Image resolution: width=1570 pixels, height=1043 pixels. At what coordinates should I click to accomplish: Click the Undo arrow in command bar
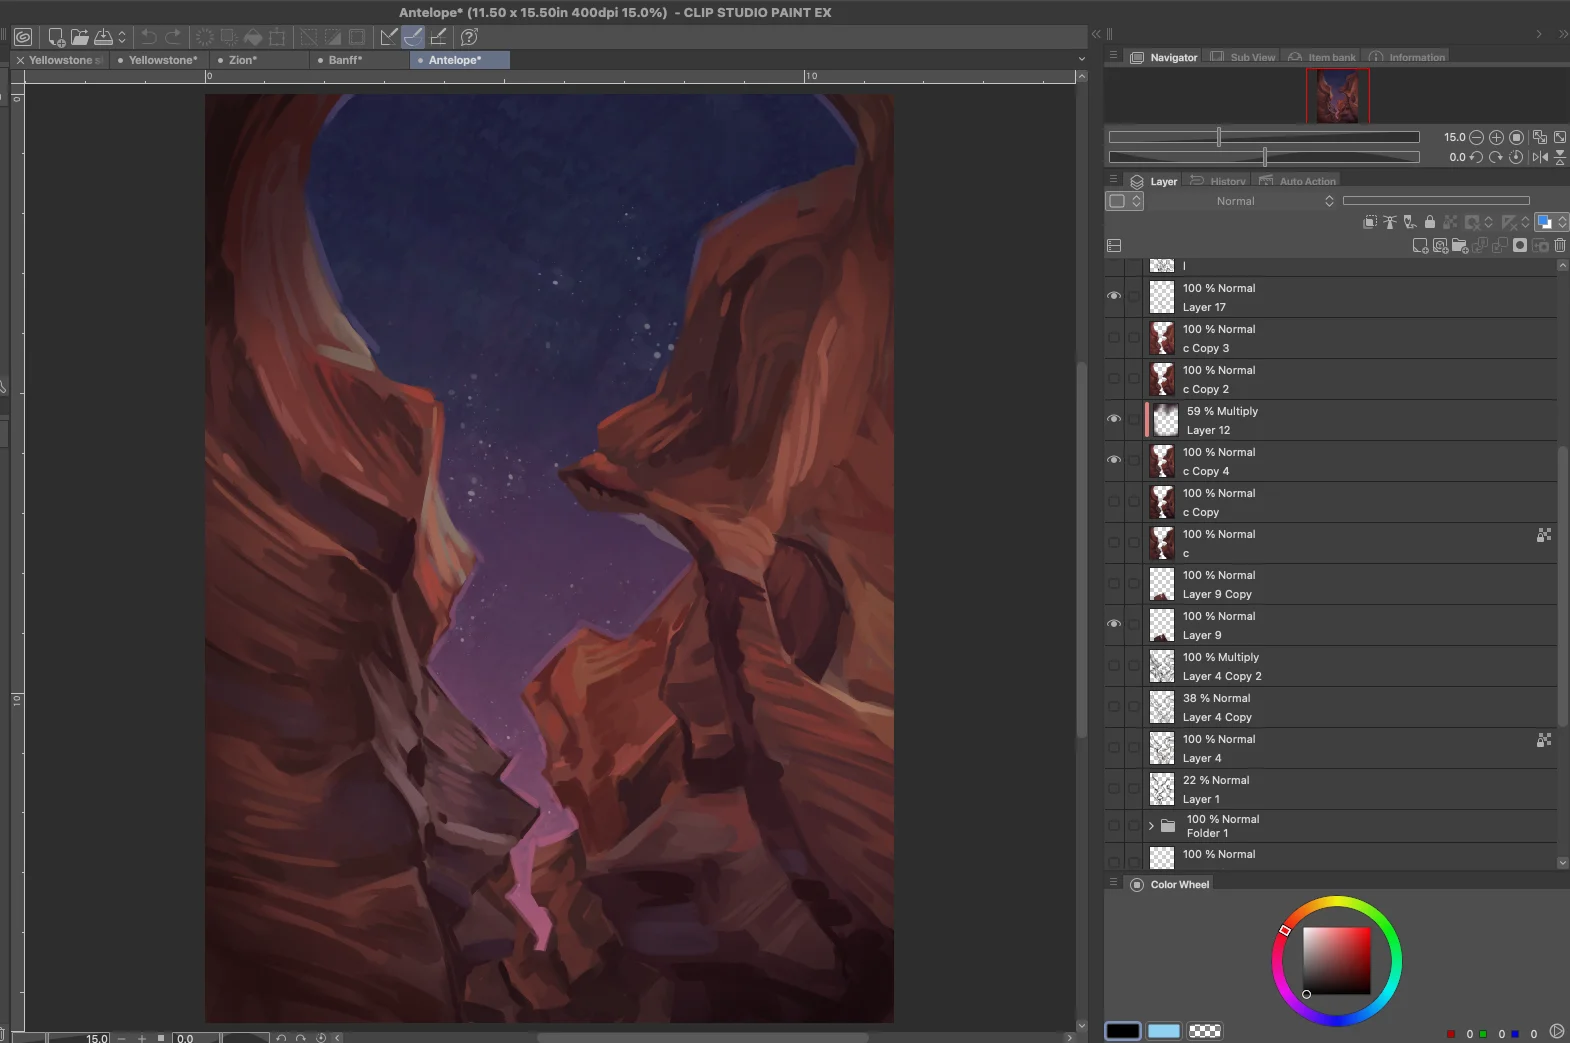click(149, 37)
